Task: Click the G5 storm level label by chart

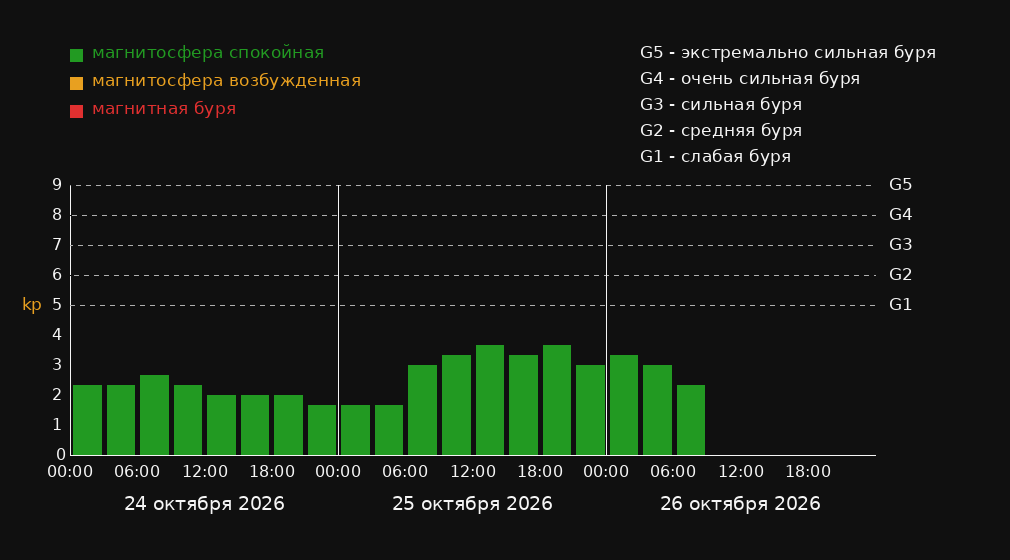Action: tap(900, 185)
